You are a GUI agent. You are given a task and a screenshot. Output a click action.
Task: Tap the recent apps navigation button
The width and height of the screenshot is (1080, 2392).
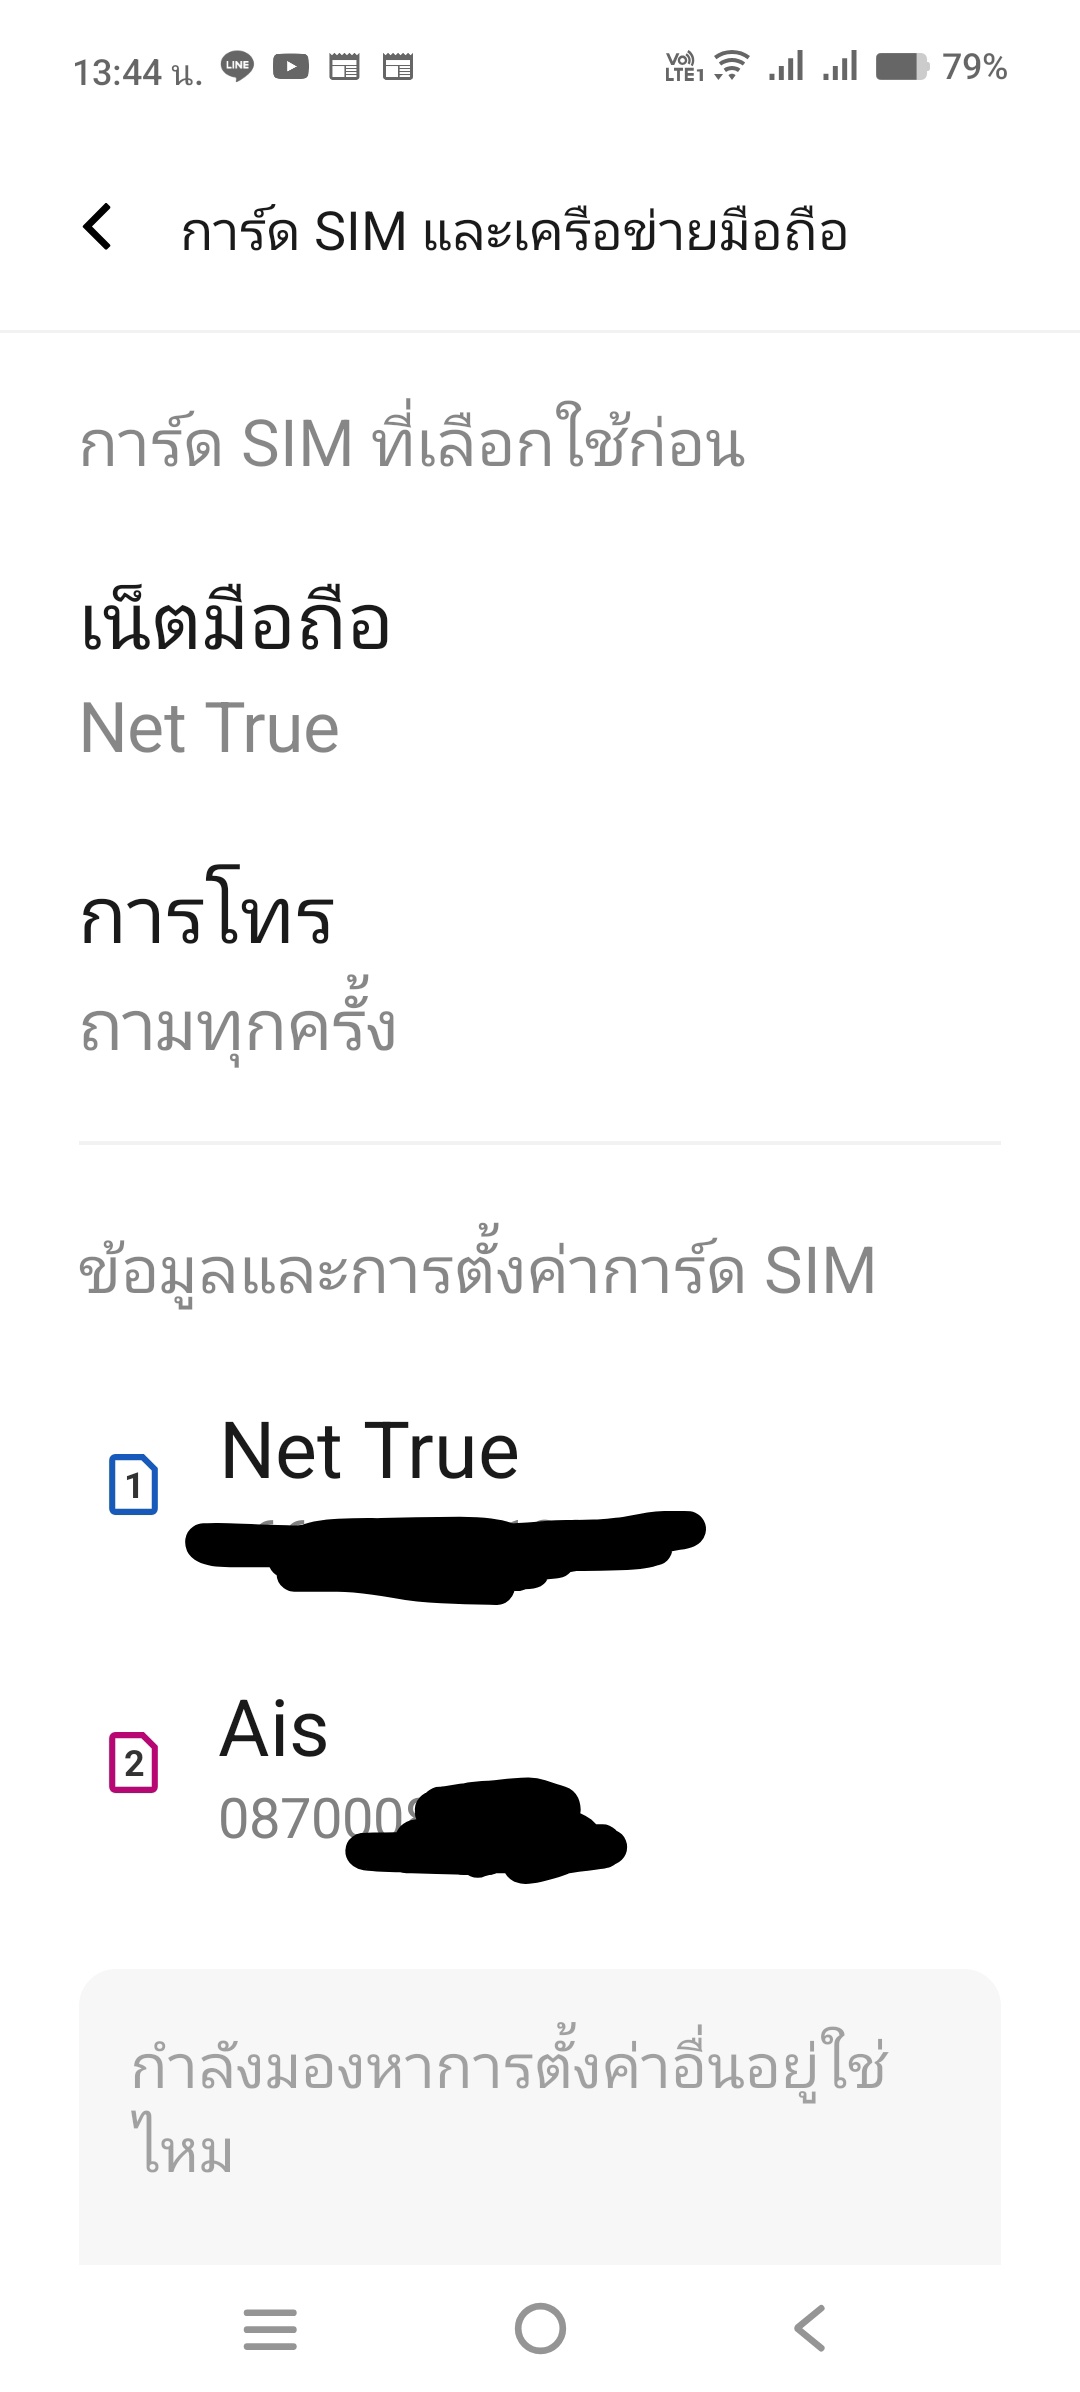[270, 2329]
